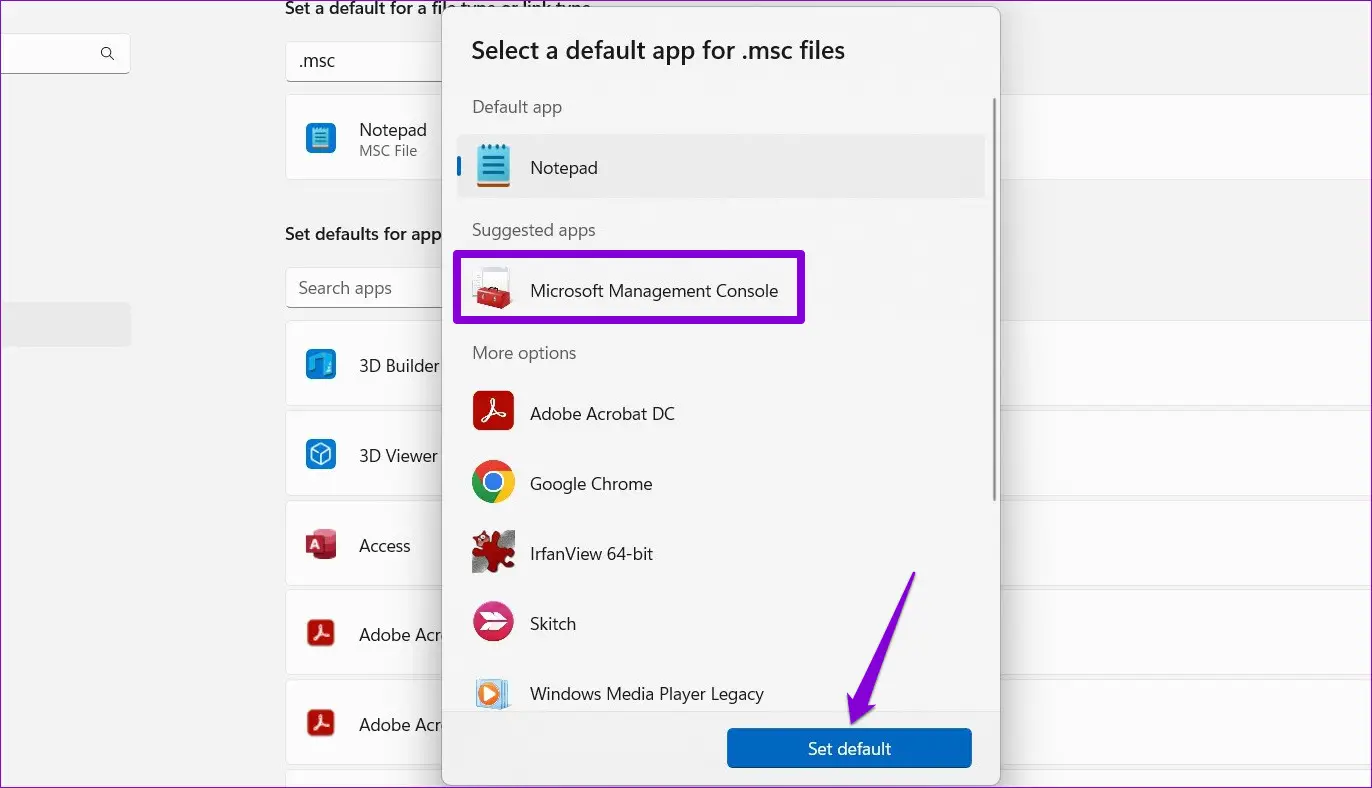Click the Adobe Acrobat DC icon
1372x788 pixels.
coord(493,413)
